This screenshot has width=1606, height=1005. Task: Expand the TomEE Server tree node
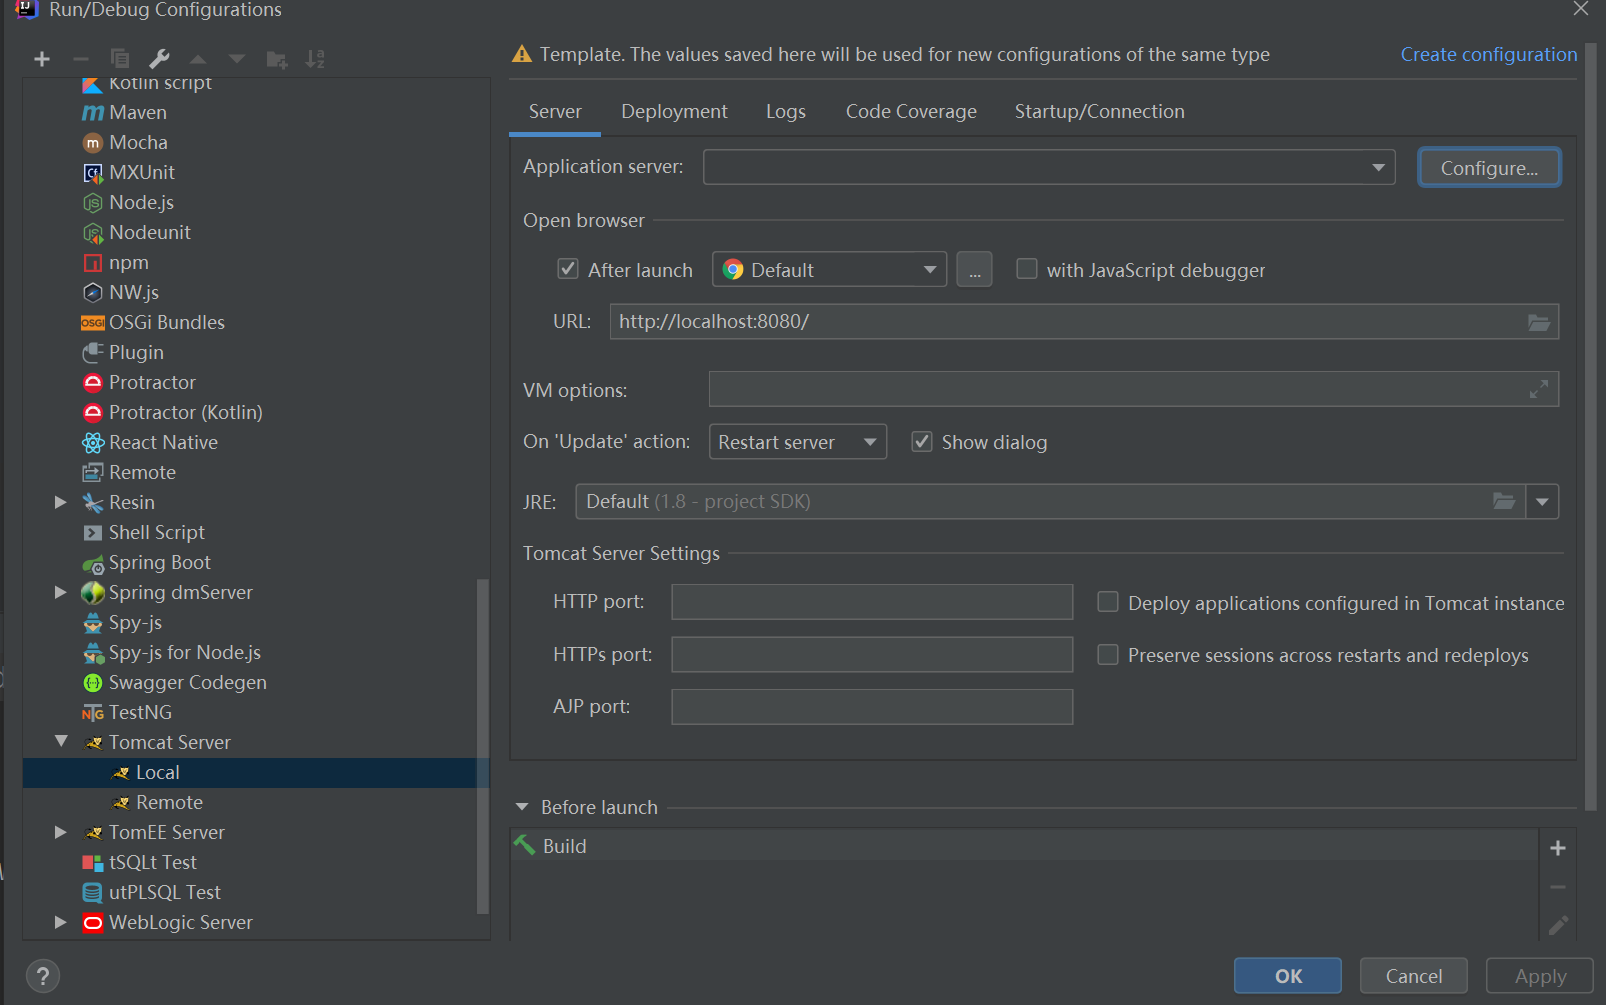60,832
